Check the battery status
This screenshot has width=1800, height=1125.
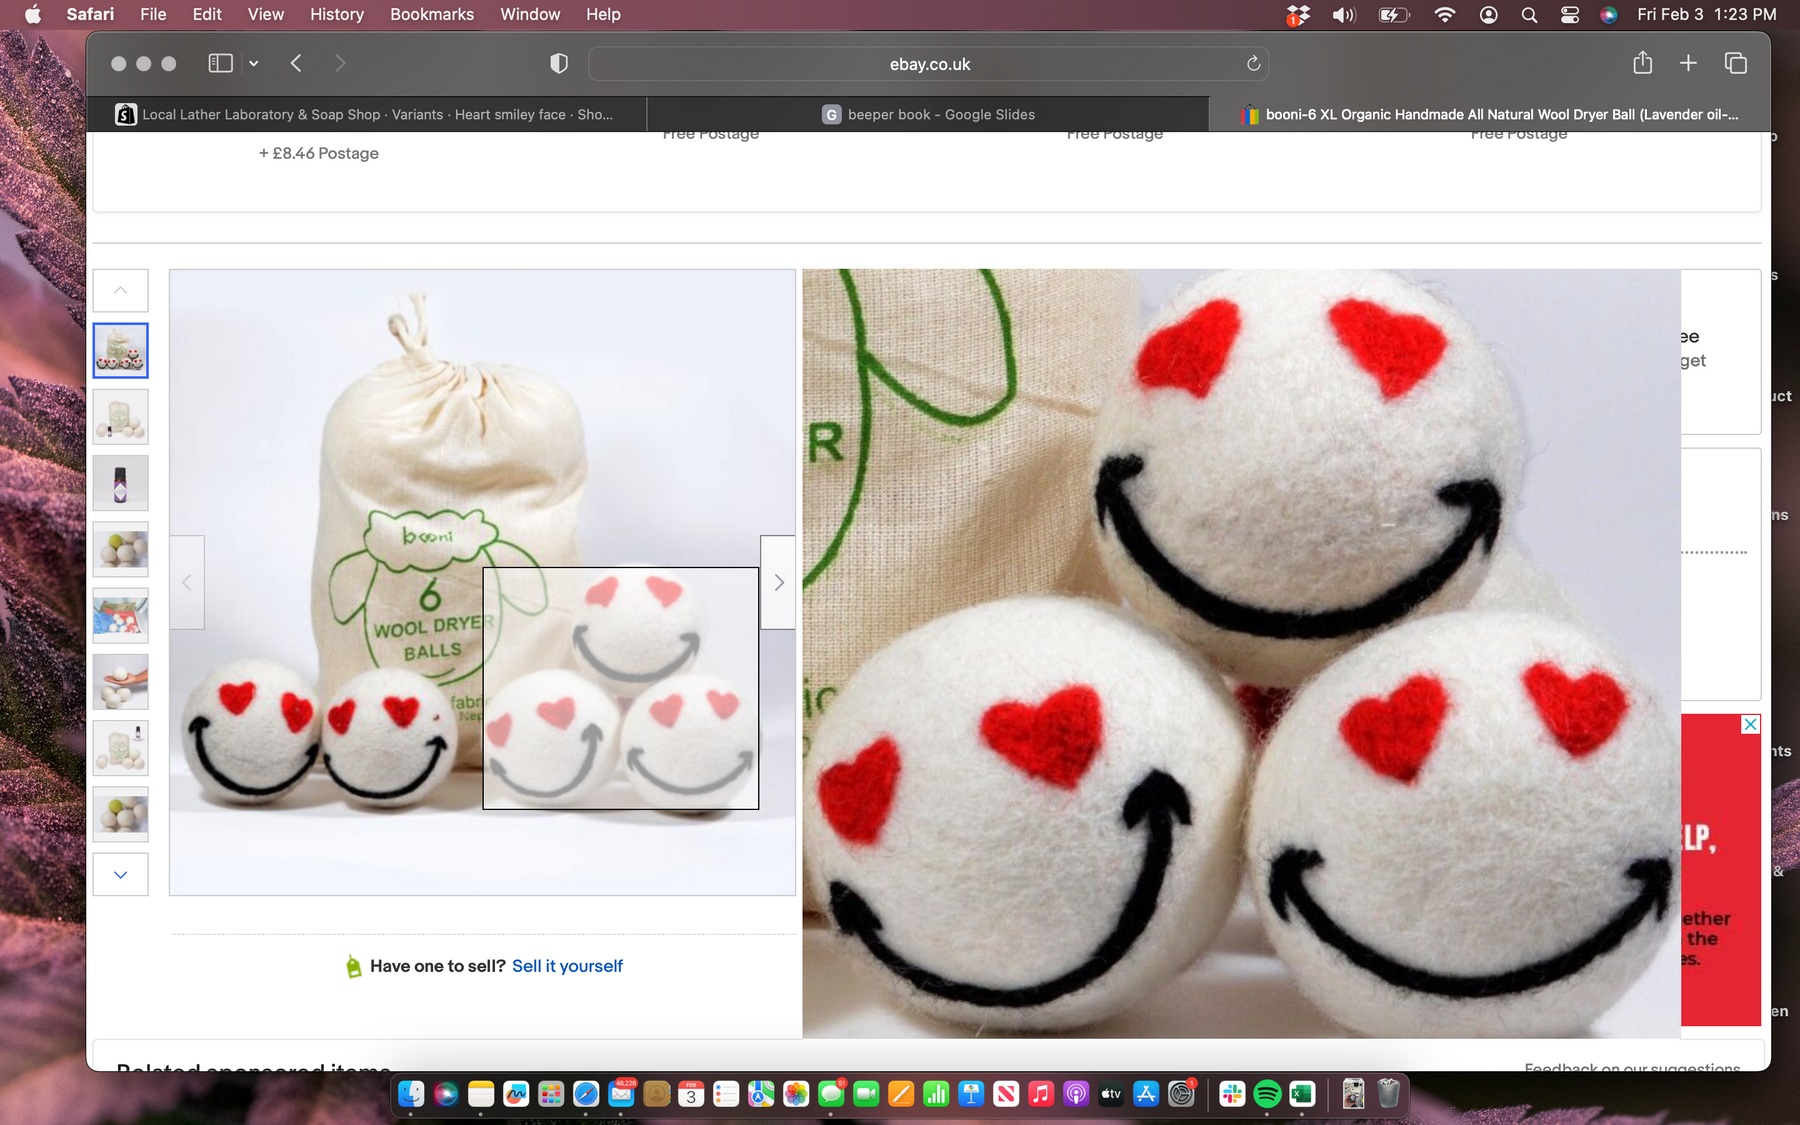[x=1393, y=14]
